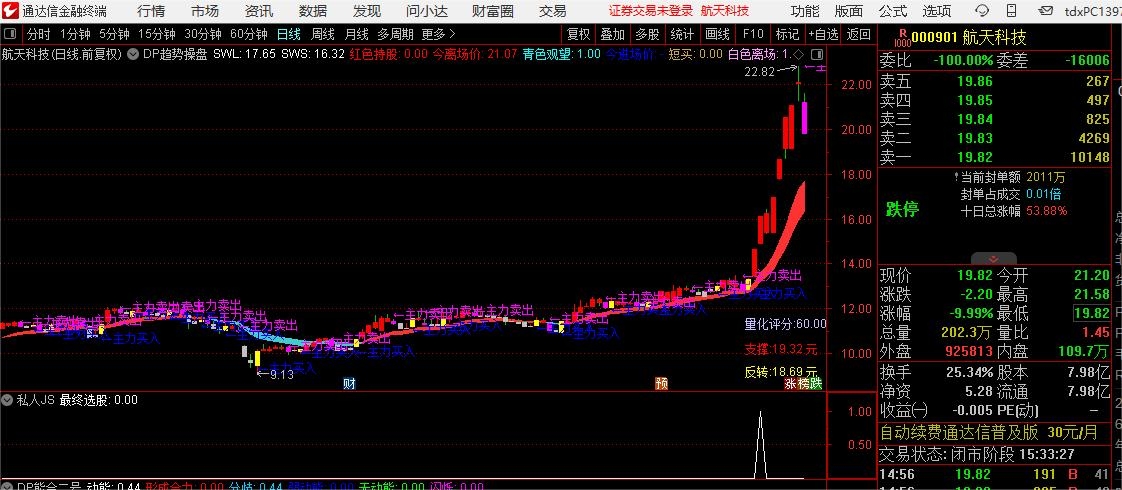Open F10 company info
This screenshot has height=490, width=1122.
(x=753, y=34)
